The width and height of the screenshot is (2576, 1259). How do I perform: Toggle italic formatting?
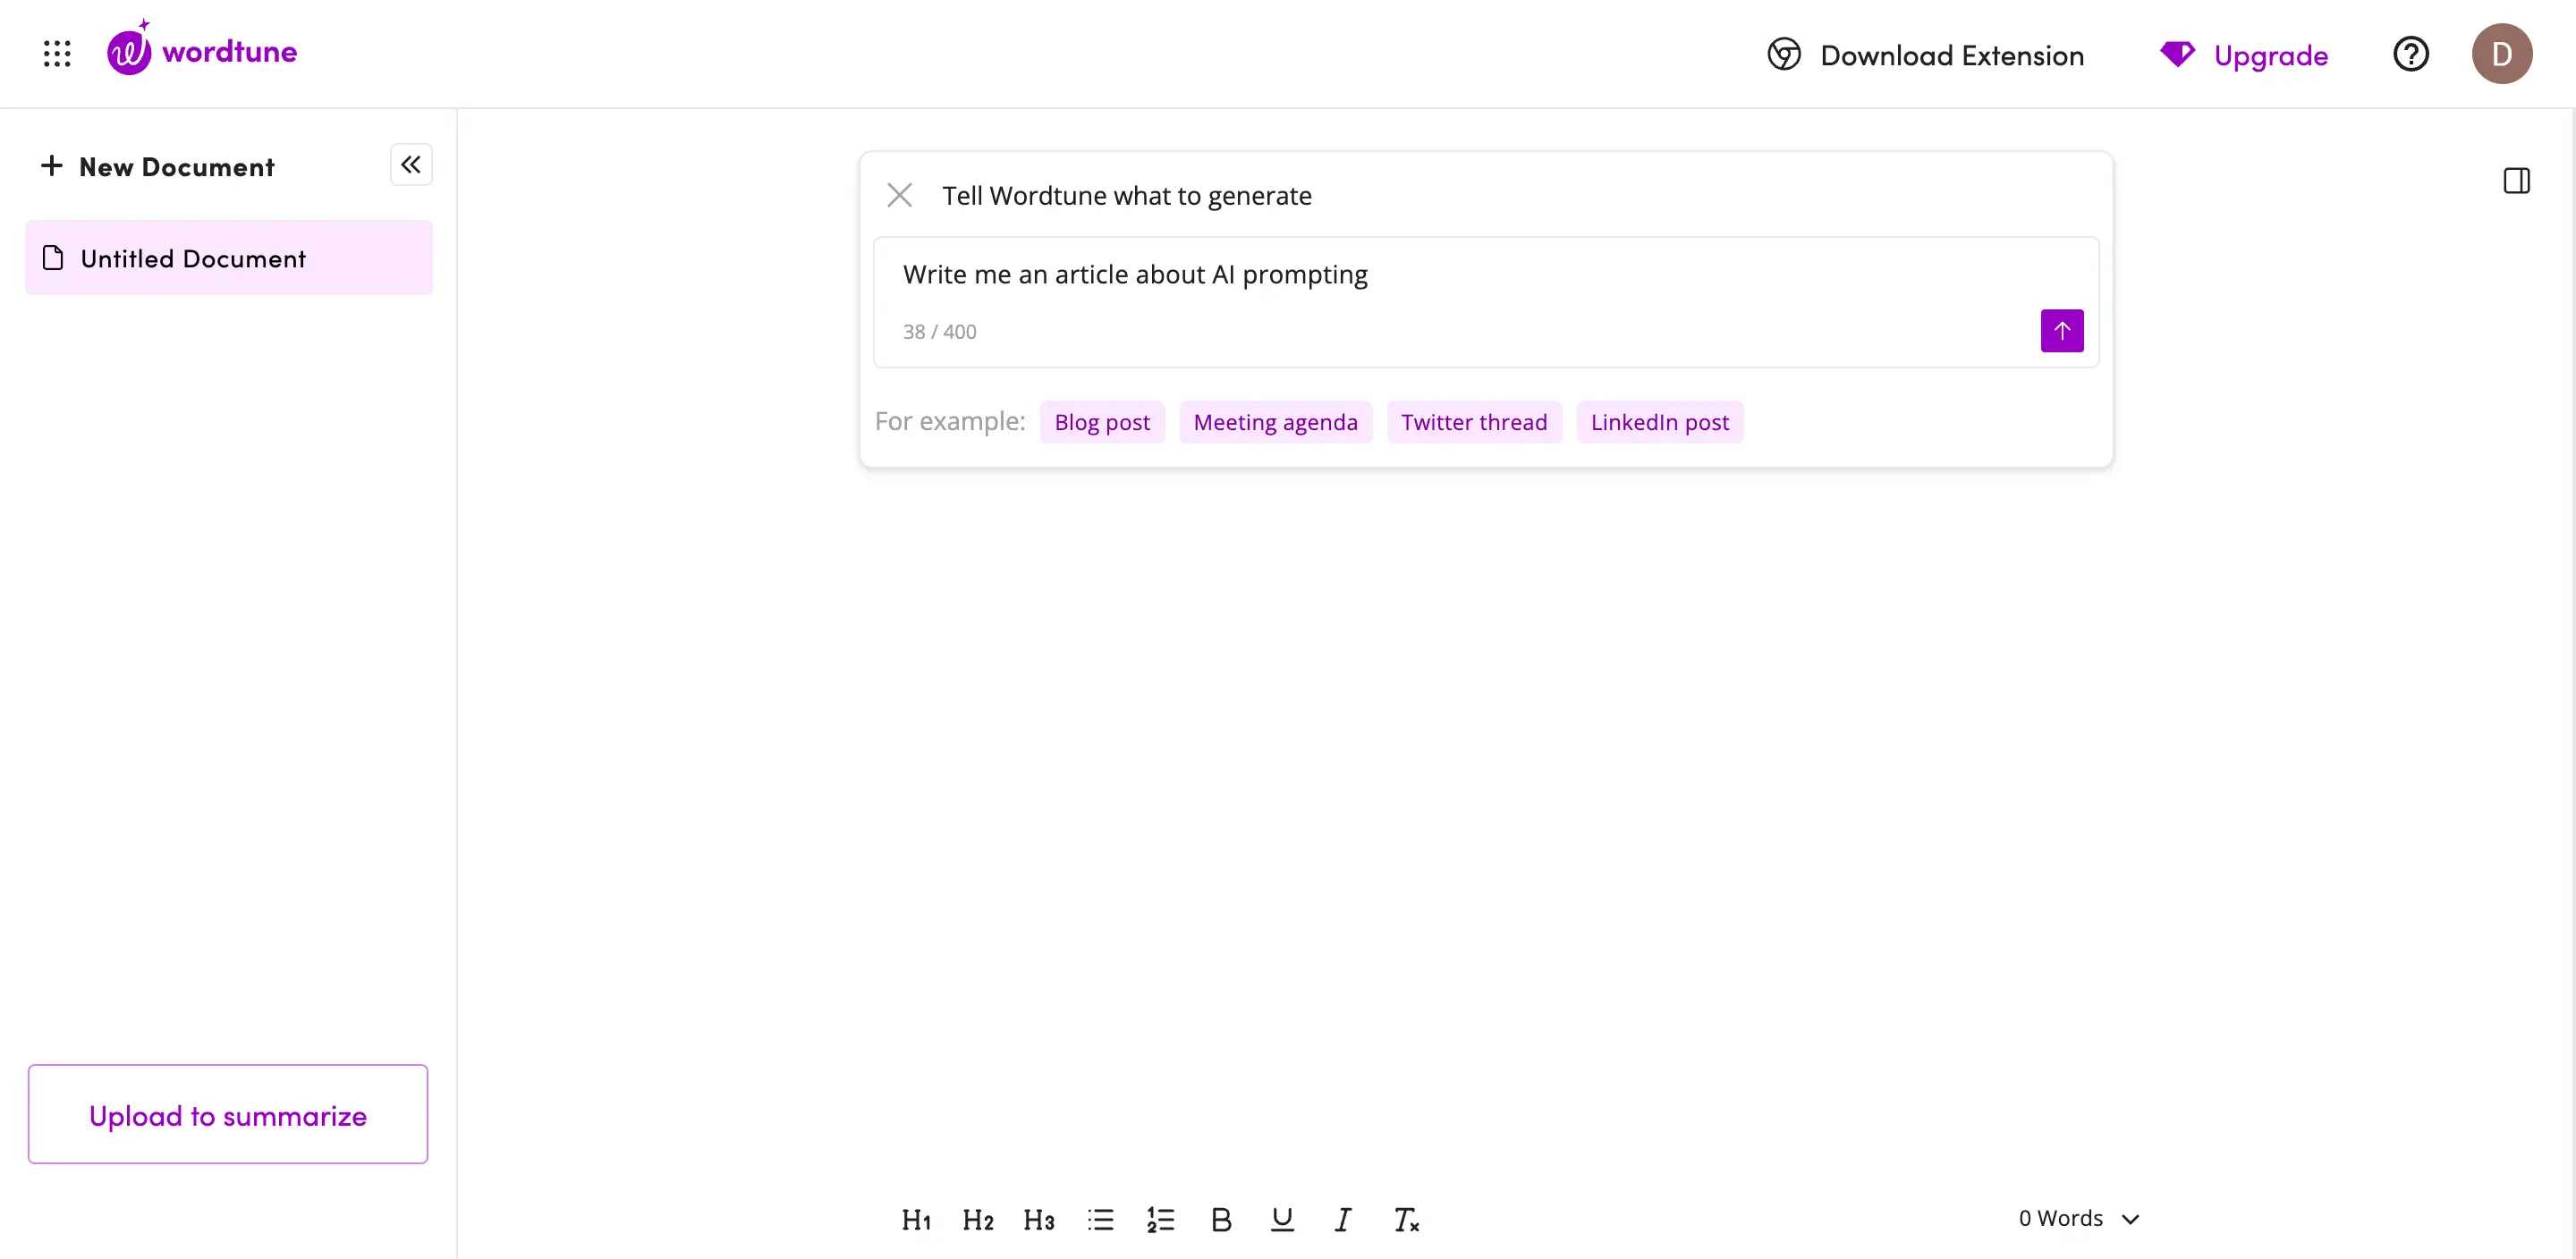click(1343, 1219)
